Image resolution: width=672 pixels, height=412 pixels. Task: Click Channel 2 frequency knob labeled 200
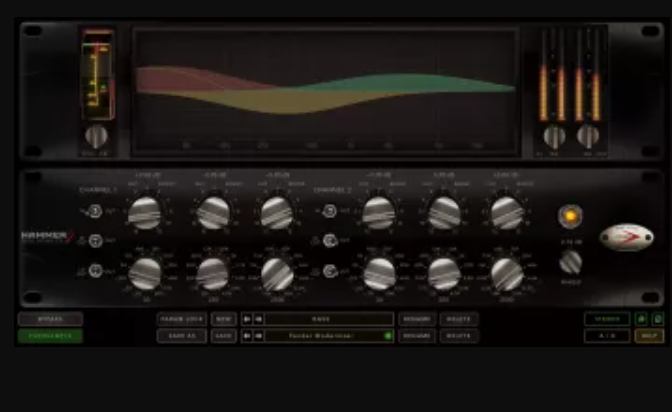[x=444, y=274]
